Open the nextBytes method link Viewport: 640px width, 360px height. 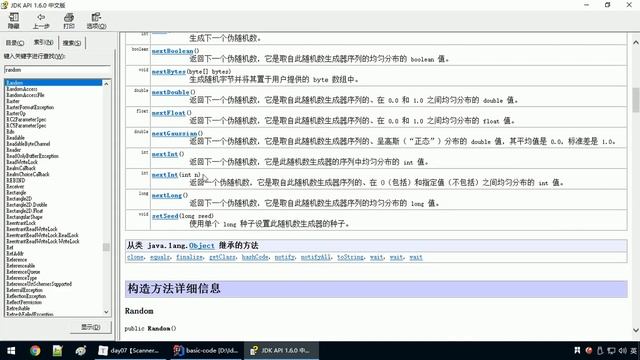tap(169, 71)
